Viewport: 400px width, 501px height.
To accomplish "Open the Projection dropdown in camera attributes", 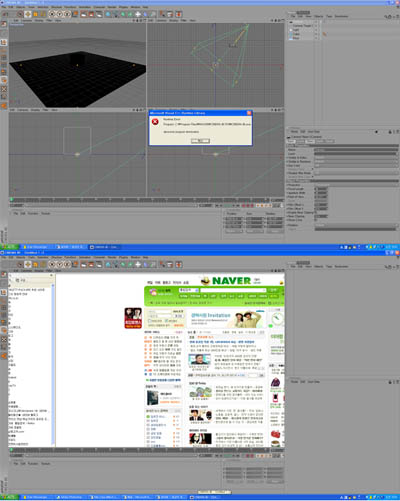I will click(x=356, y=185).
